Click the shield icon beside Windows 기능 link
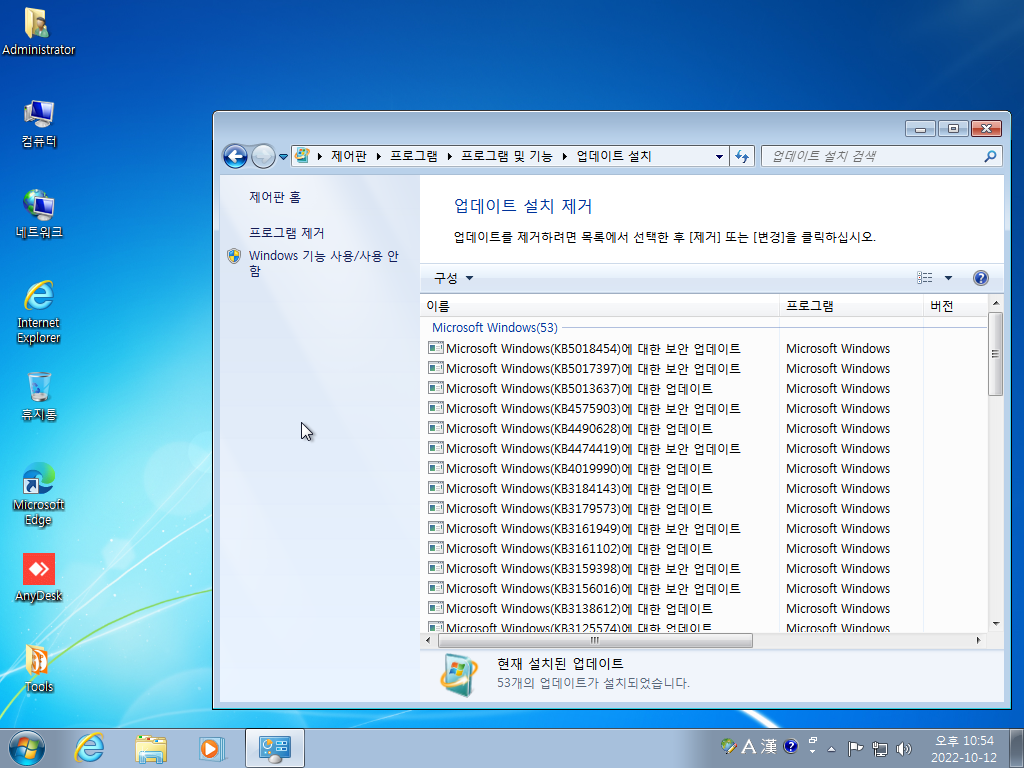This screenshot has height=768, width=1024. pos(234,256)
